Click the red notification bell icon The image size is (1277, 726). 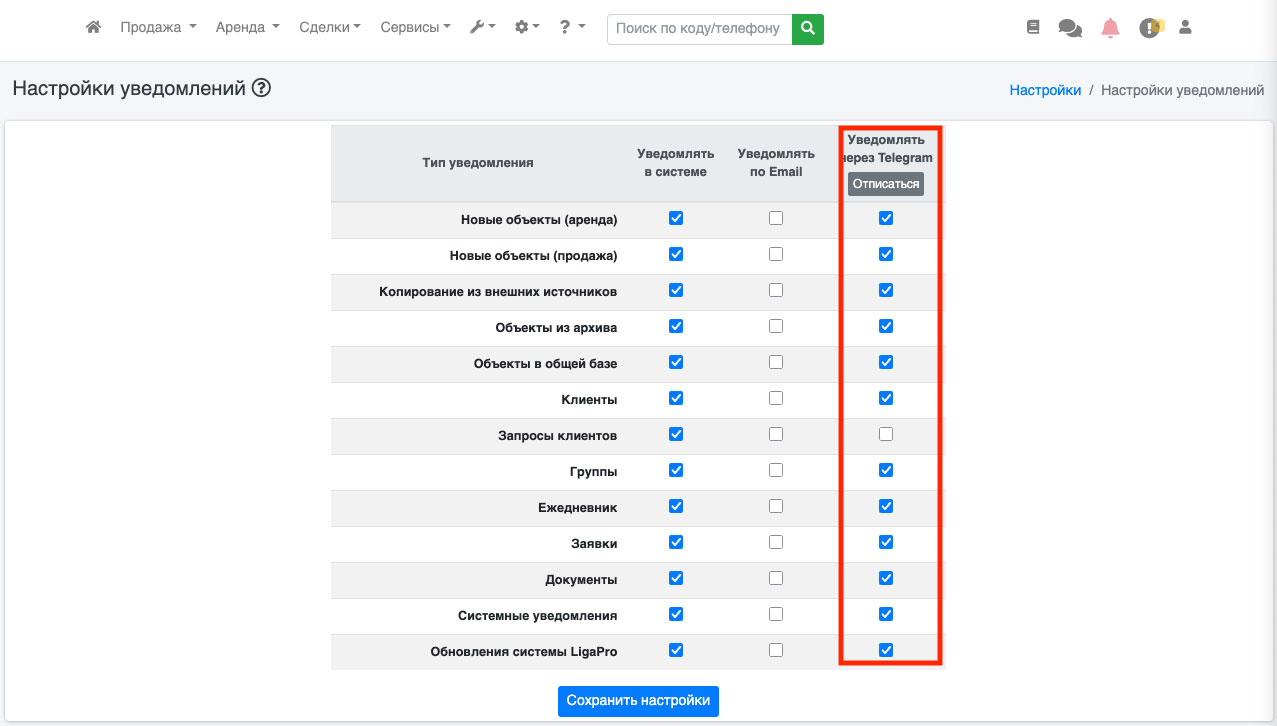coord(1110,28)
